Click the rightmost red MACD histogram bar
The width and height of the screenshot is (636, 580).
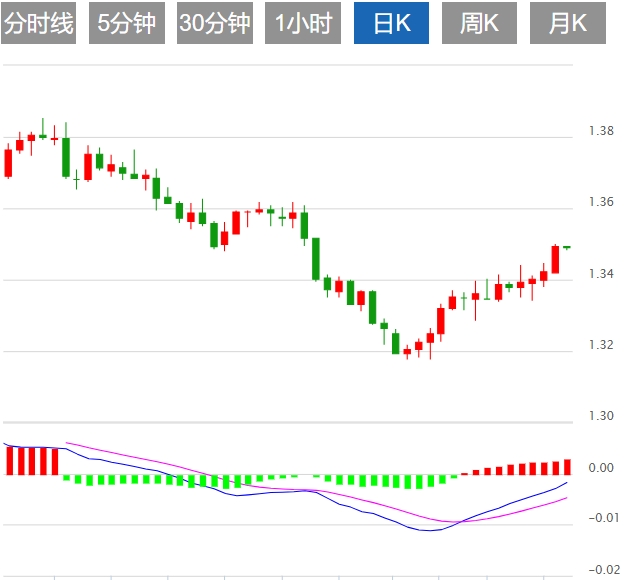pos(567,467)
